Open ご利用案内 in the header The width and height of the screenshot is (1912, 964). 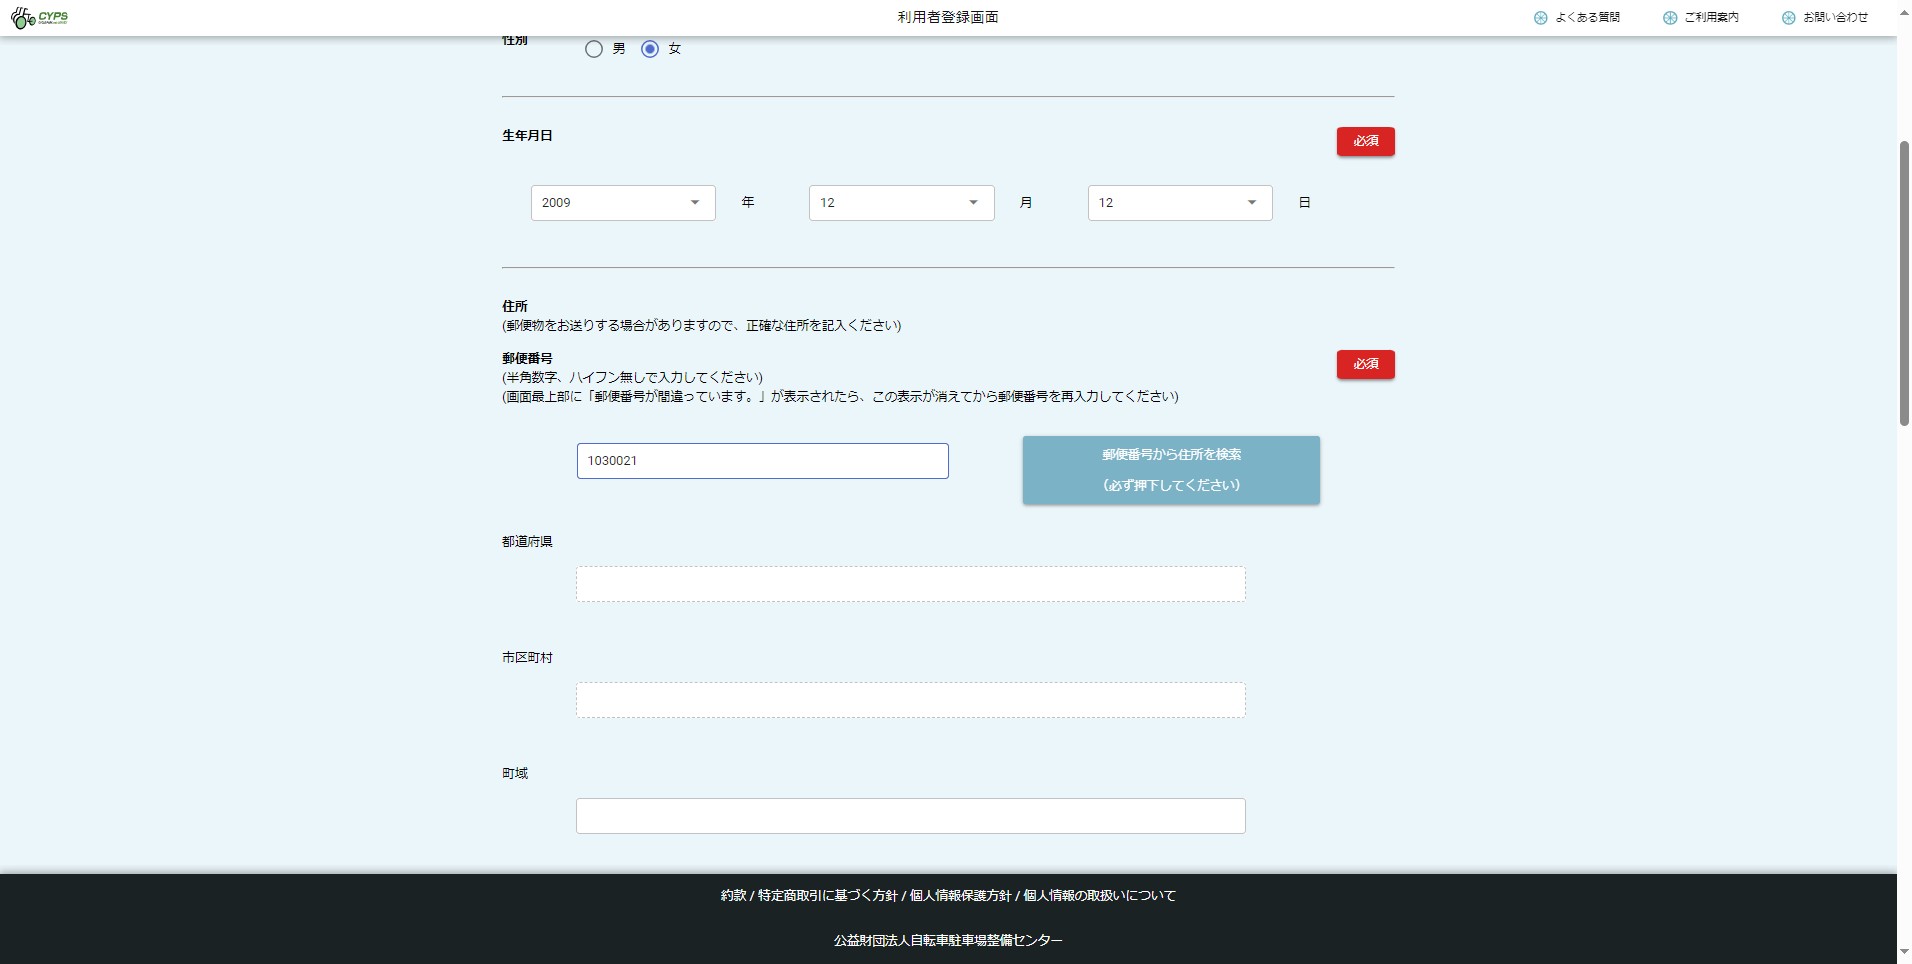(1701, 18)
